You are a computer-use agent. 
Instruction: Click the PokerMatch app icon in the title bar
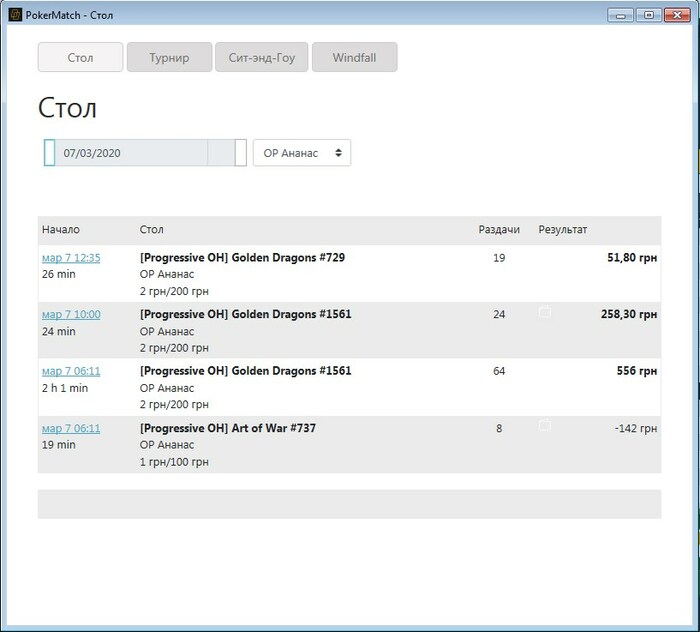[x=15, y=15]
